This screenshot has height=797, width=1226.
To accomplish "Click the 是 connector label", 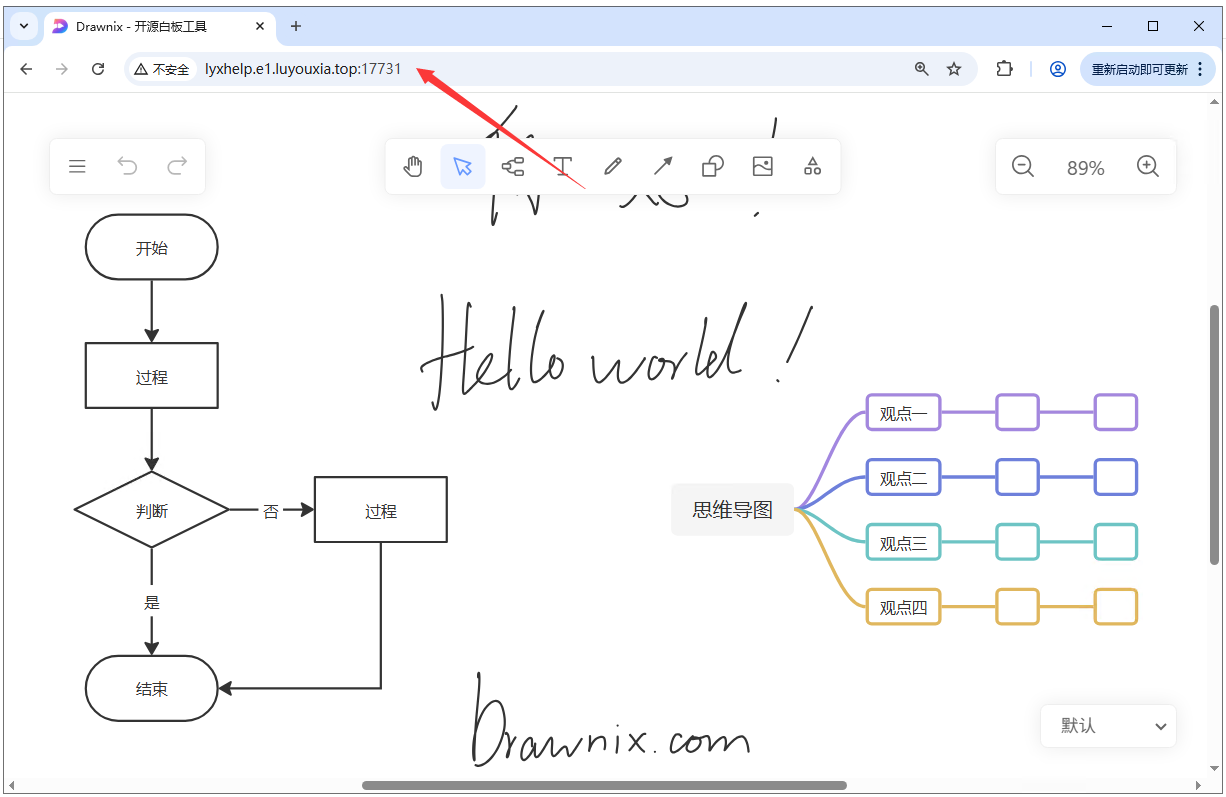I will (x=152, y=603).
